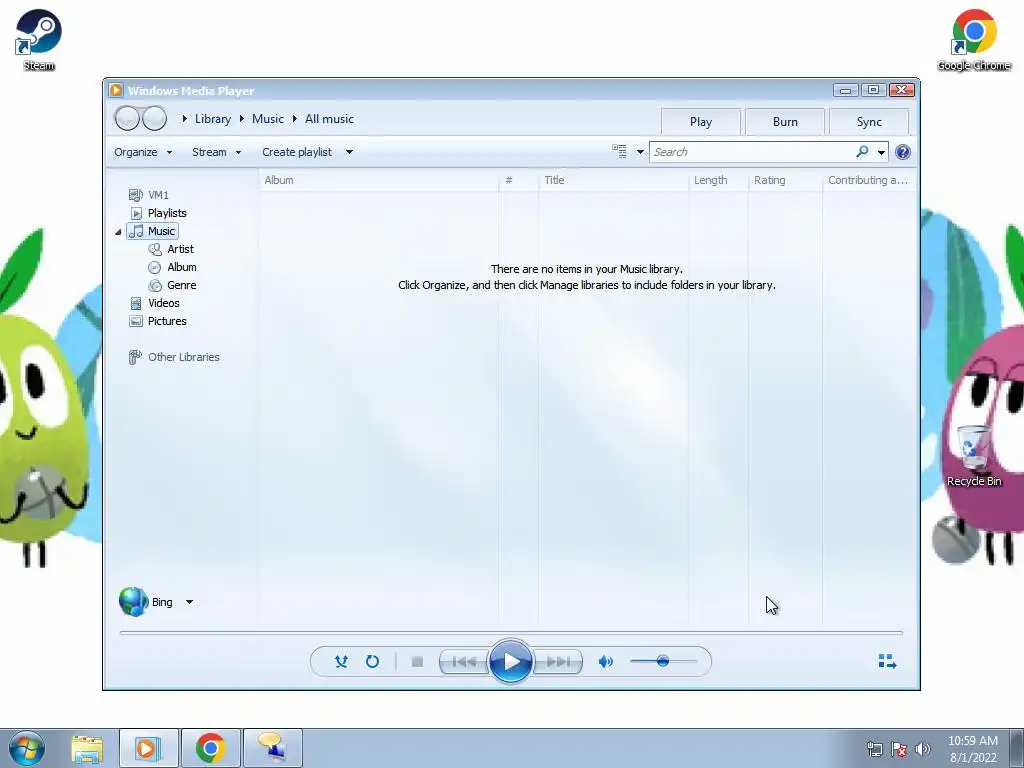
Task: Click the Next track button
Action: (x=558, y=662)
